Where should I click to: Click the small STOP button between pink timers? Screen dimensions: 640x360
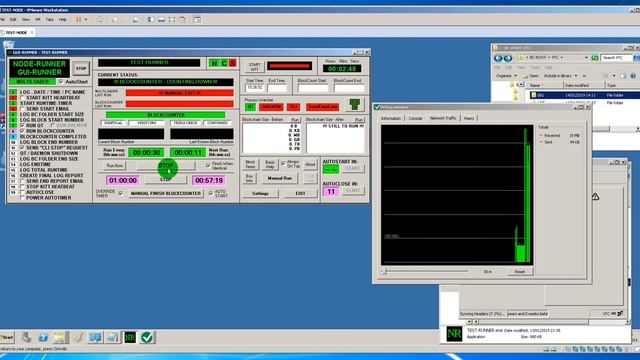coord(166,180)
